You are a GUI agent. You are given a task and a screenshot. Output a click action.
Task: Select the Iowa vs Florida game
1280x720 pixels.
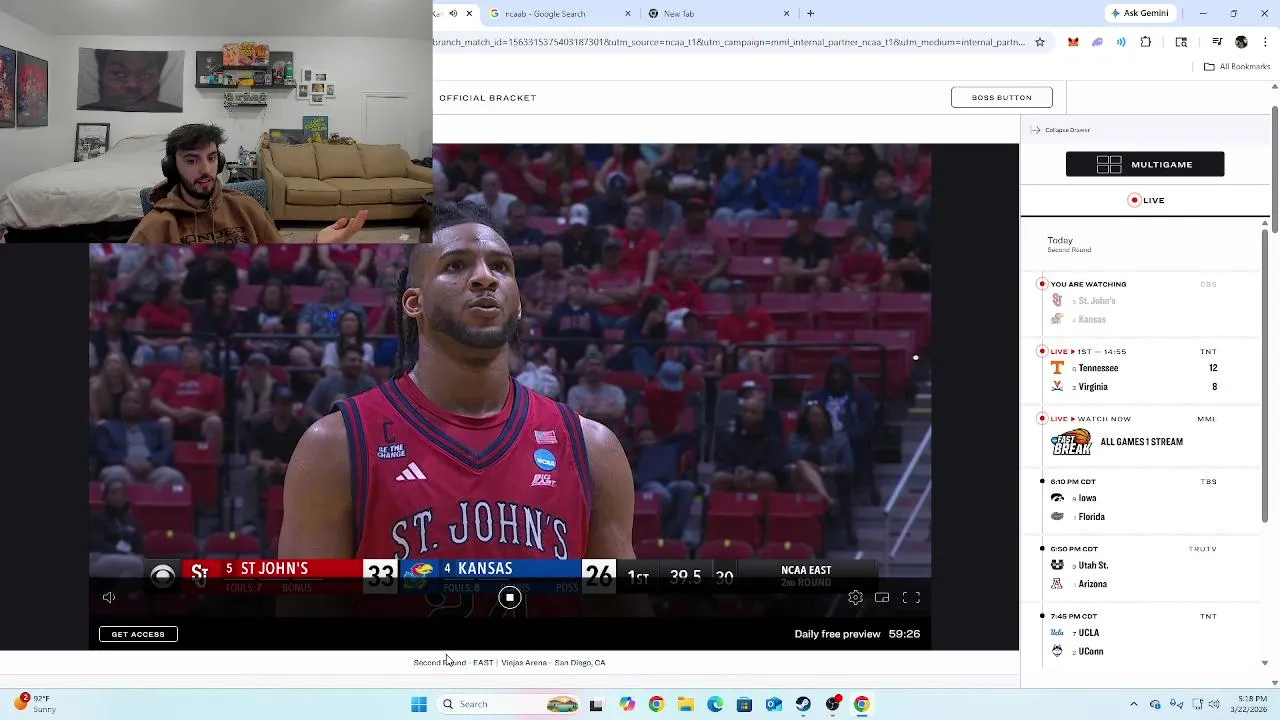[1140, 499]
